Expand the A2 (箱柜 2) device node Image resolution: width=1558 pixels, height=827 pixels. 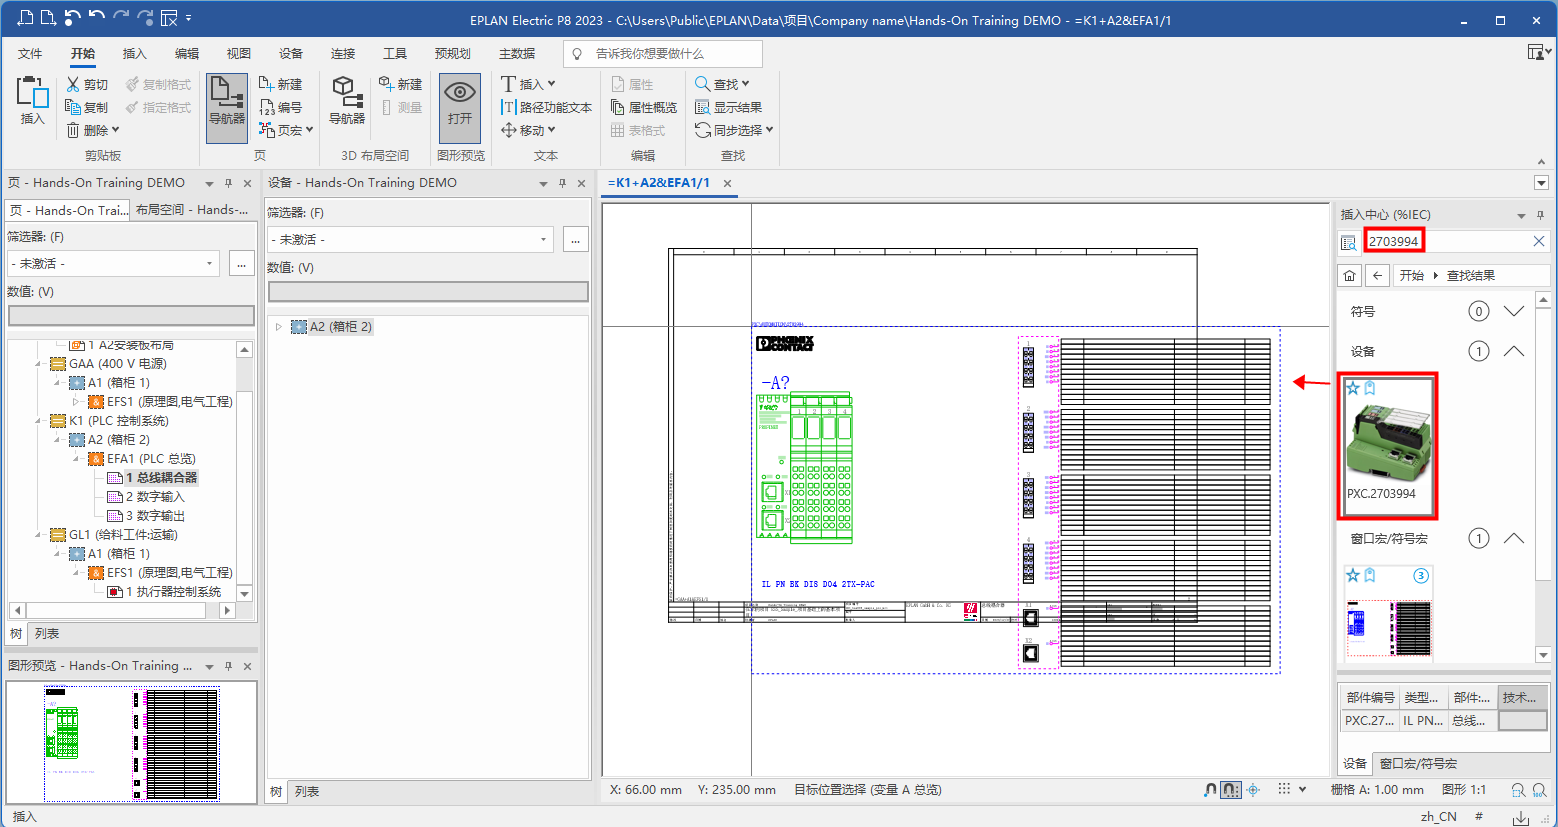pos(279,327)
